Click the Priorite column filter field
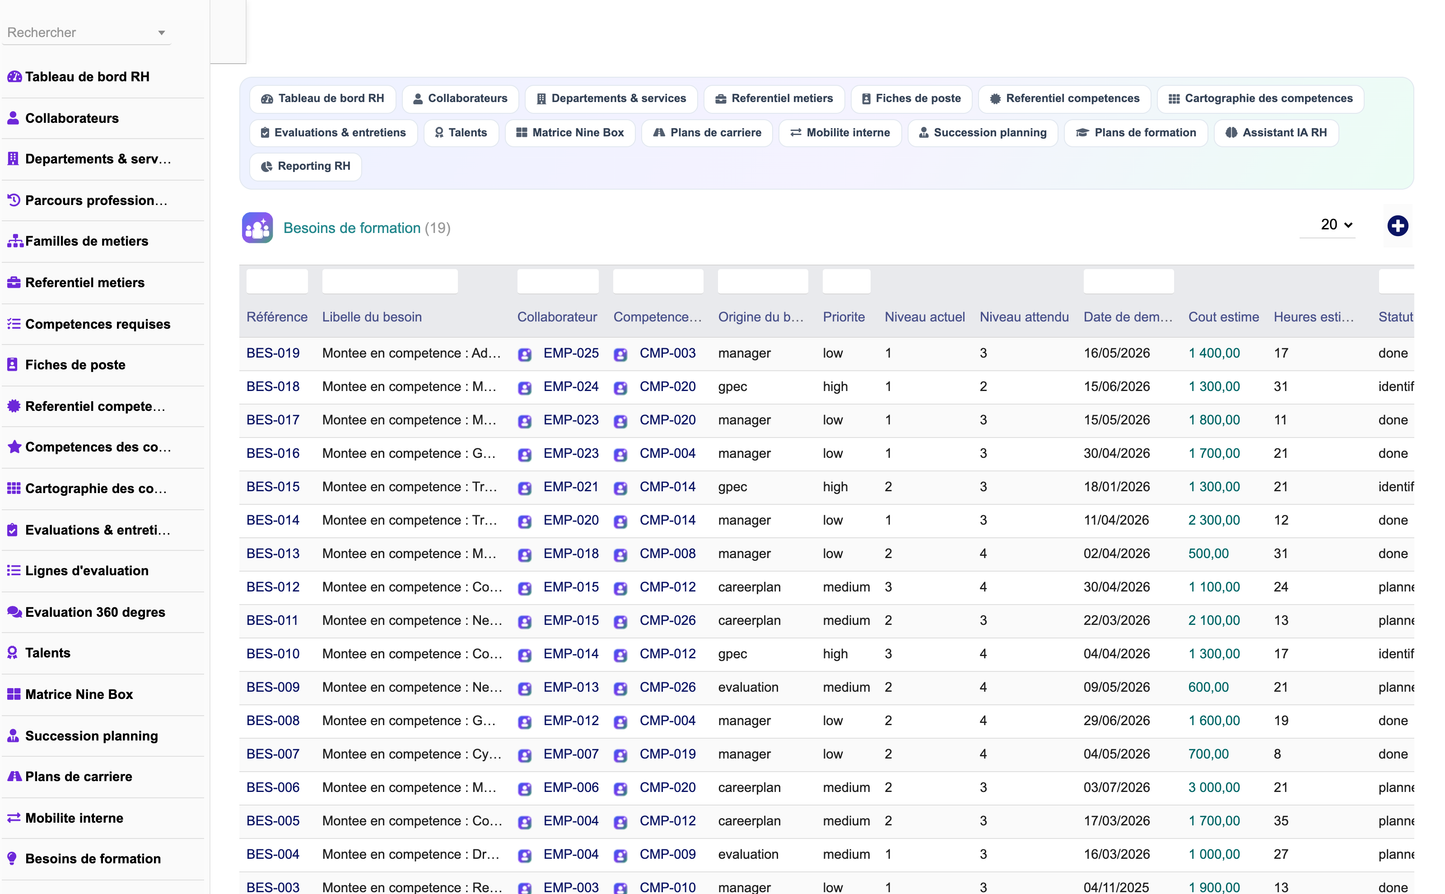 846,281
